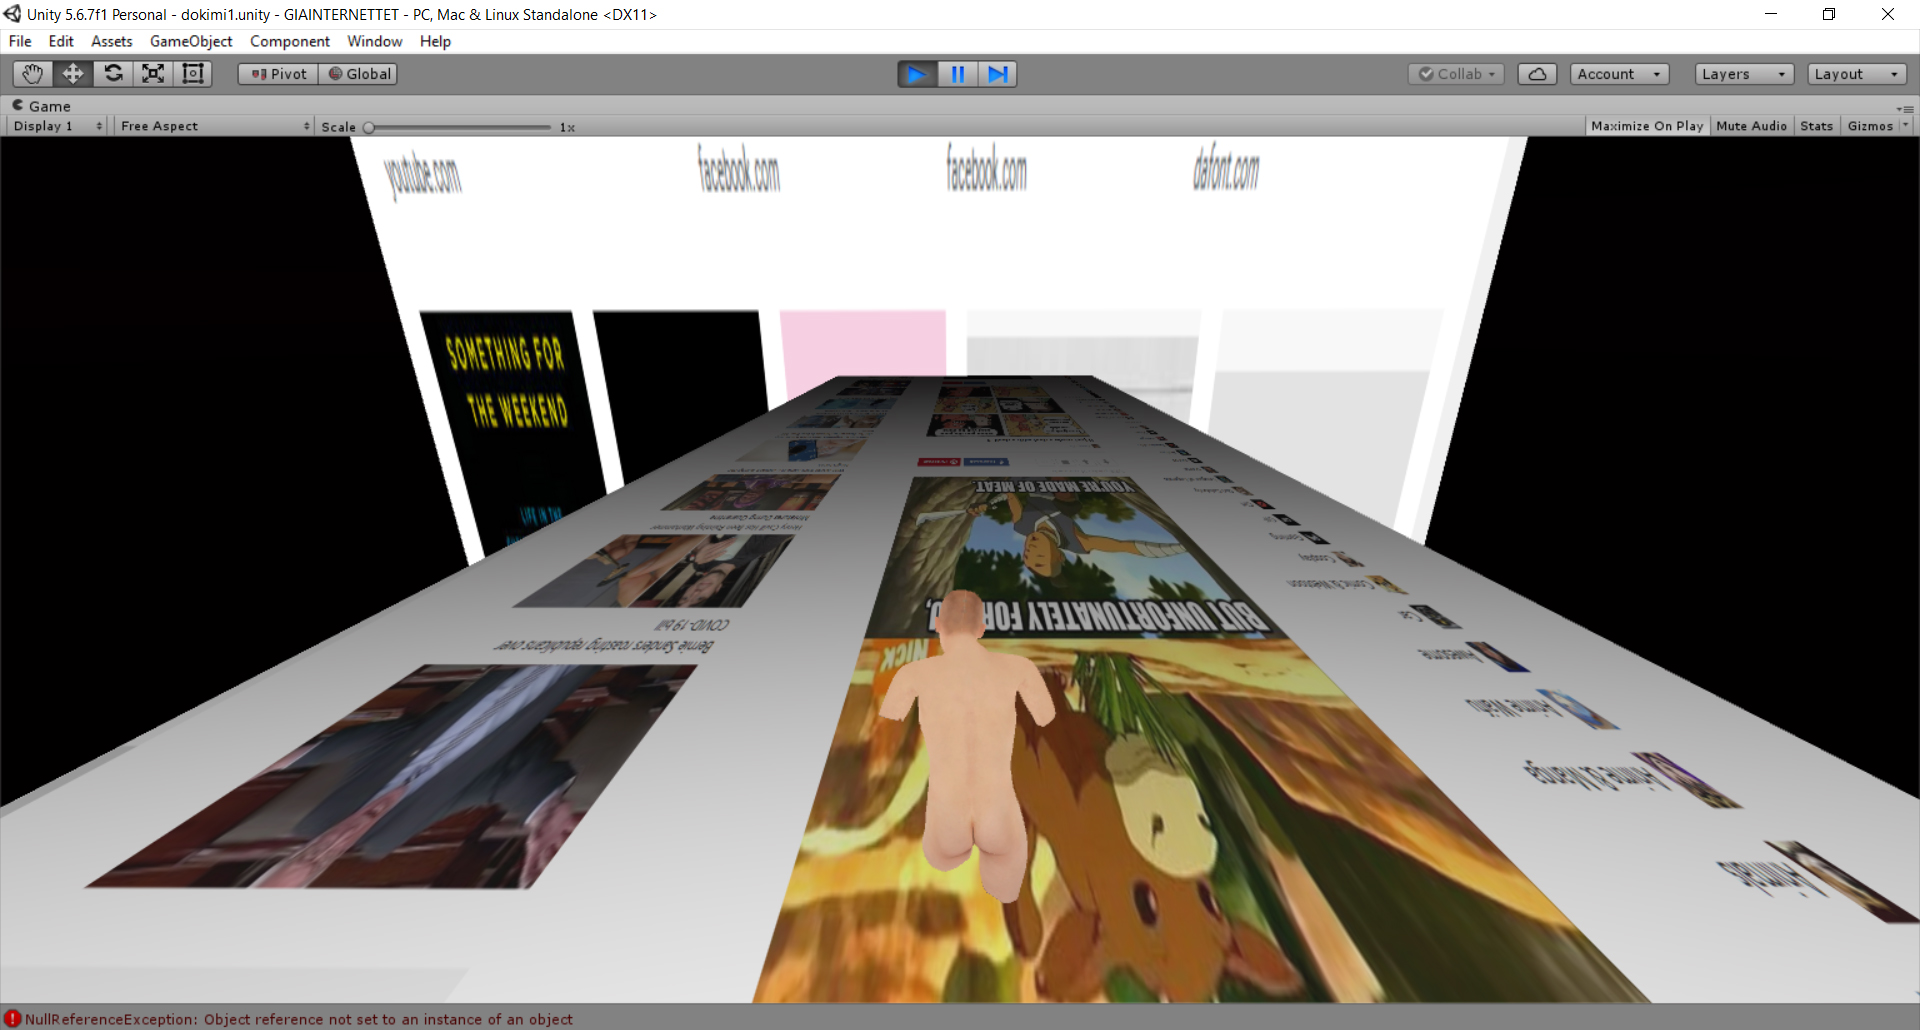The image size is (1920, 1030).
Task: Select the Rotate tool
Action: pos(113,74)
